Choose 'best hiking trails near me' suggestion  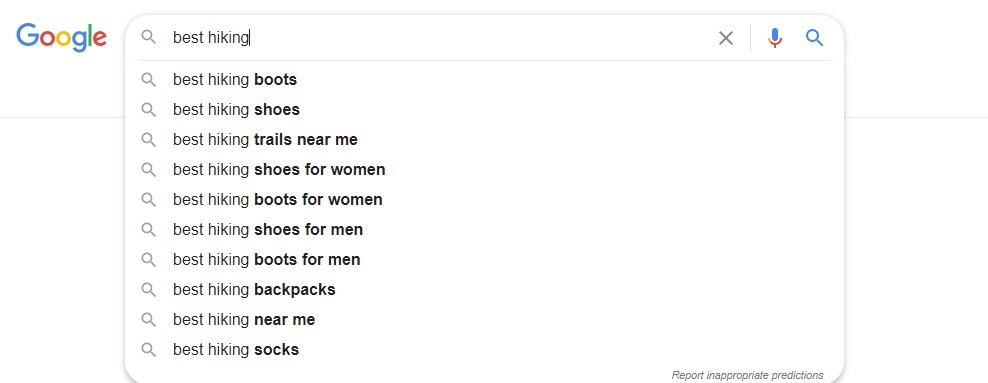pyautogui.click(x=484, y=140)
